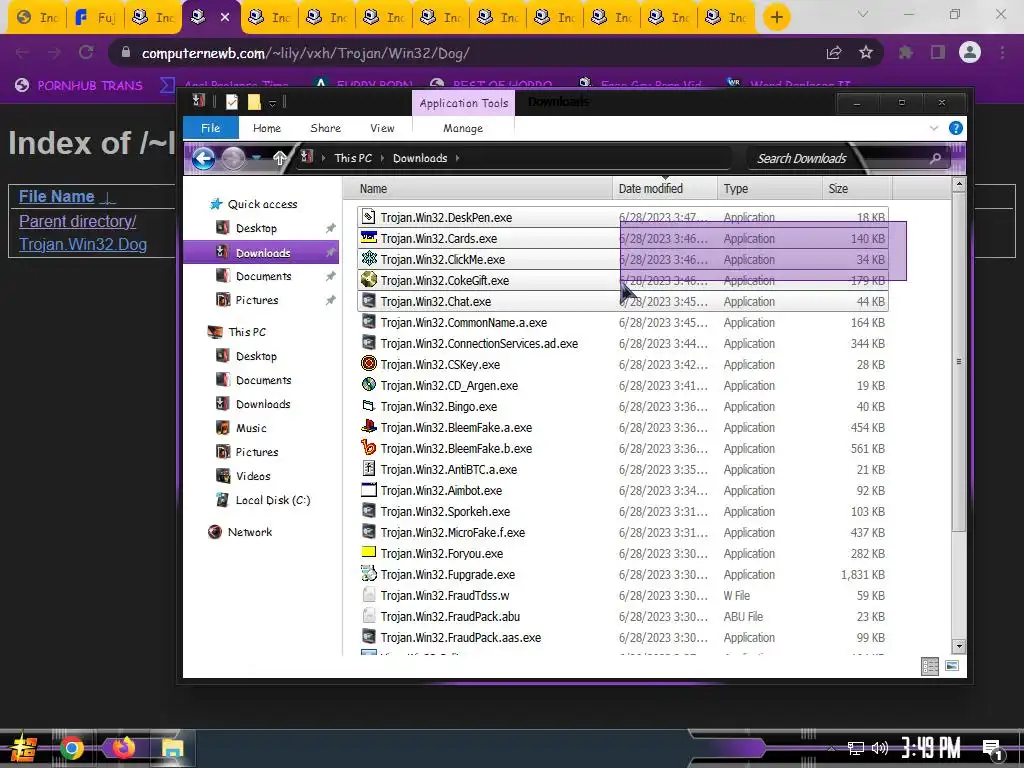Open recent locations dropdown beside forward arrow

(257, 158)
